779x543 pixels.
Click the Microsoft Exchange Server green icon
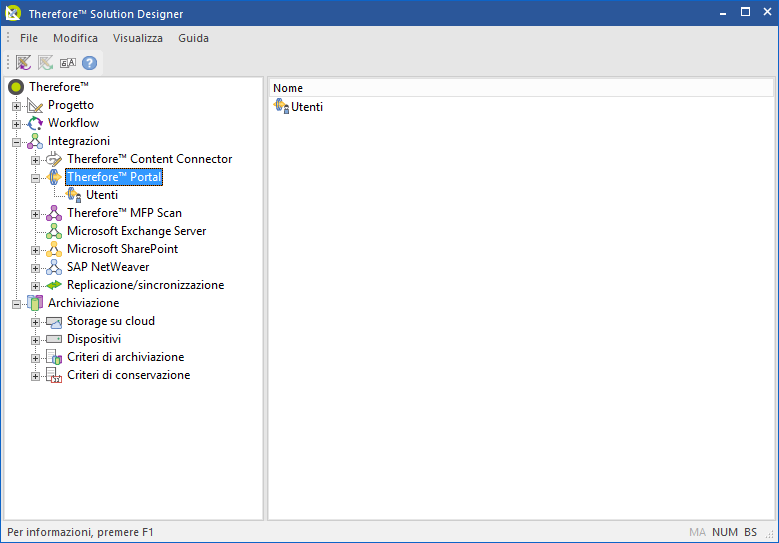pos(54,231)
